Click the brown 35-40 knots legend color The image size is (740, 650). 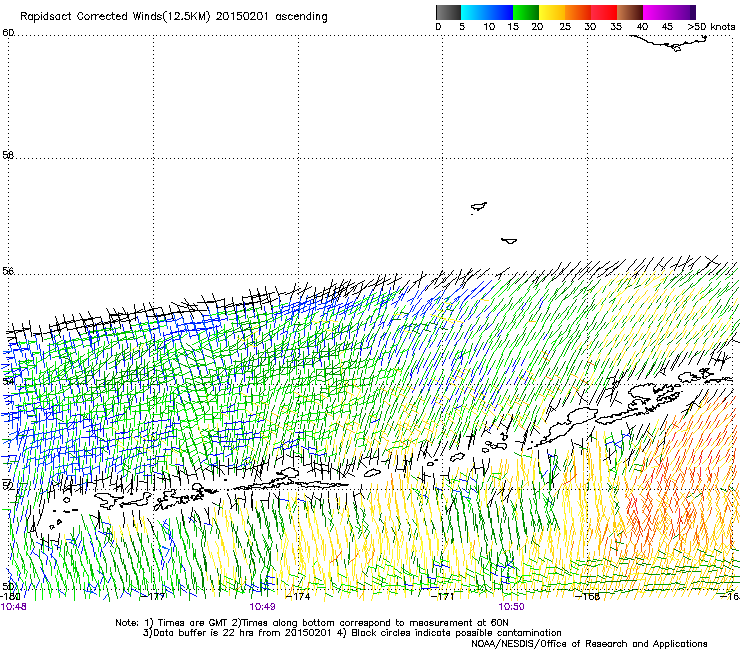coord(630,12)
